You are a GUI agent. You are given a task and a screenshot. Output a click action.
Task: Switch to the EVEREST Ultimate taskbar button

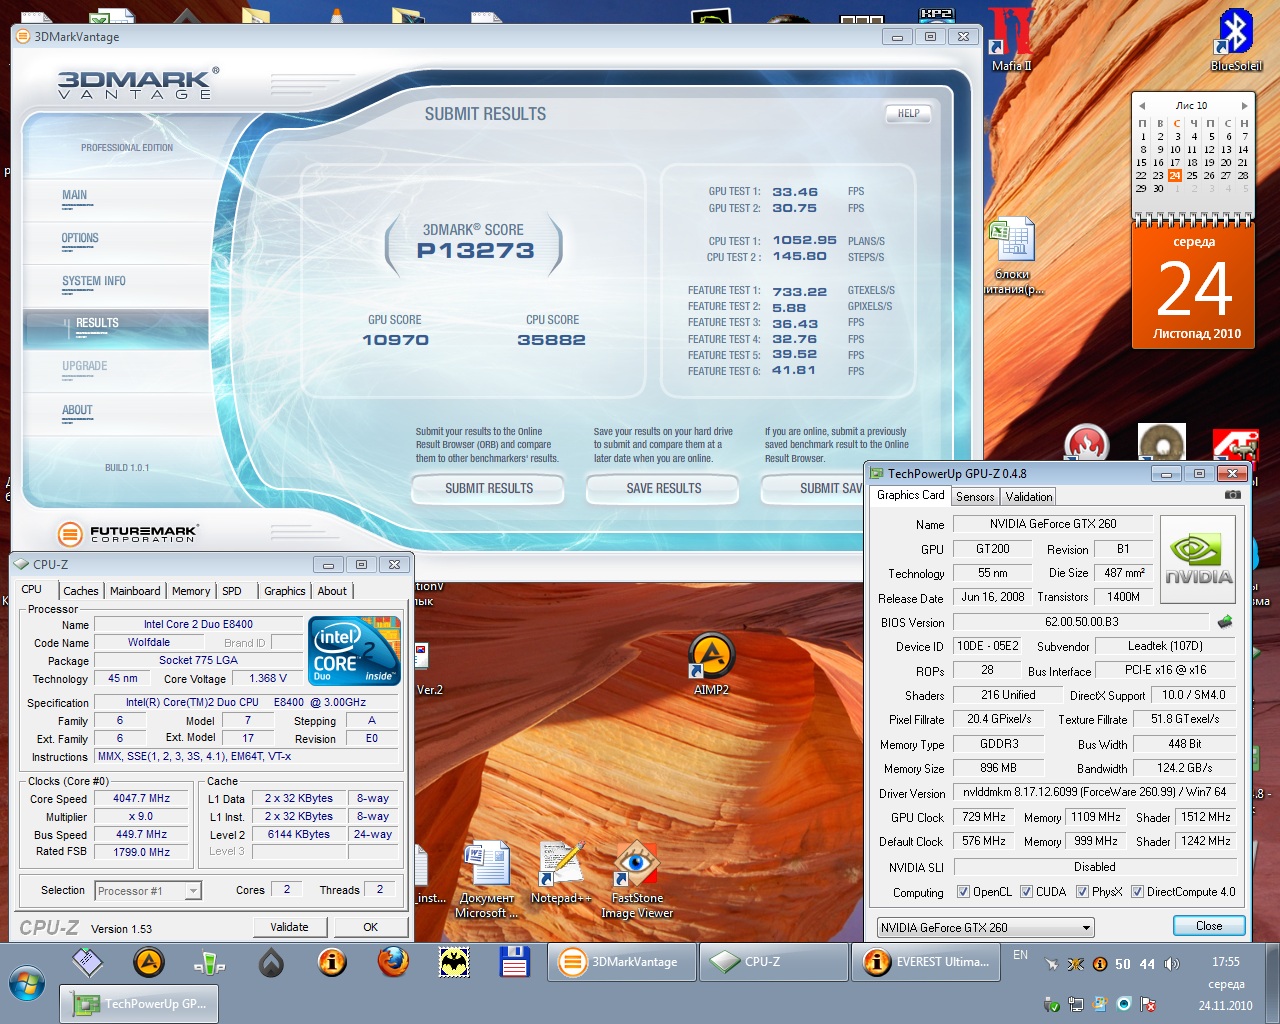[927, 962]
